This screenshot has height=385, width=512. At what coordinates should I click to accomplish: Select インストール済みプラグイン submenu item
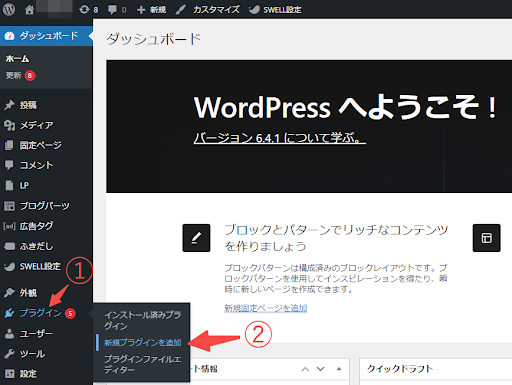click(142, 320)
